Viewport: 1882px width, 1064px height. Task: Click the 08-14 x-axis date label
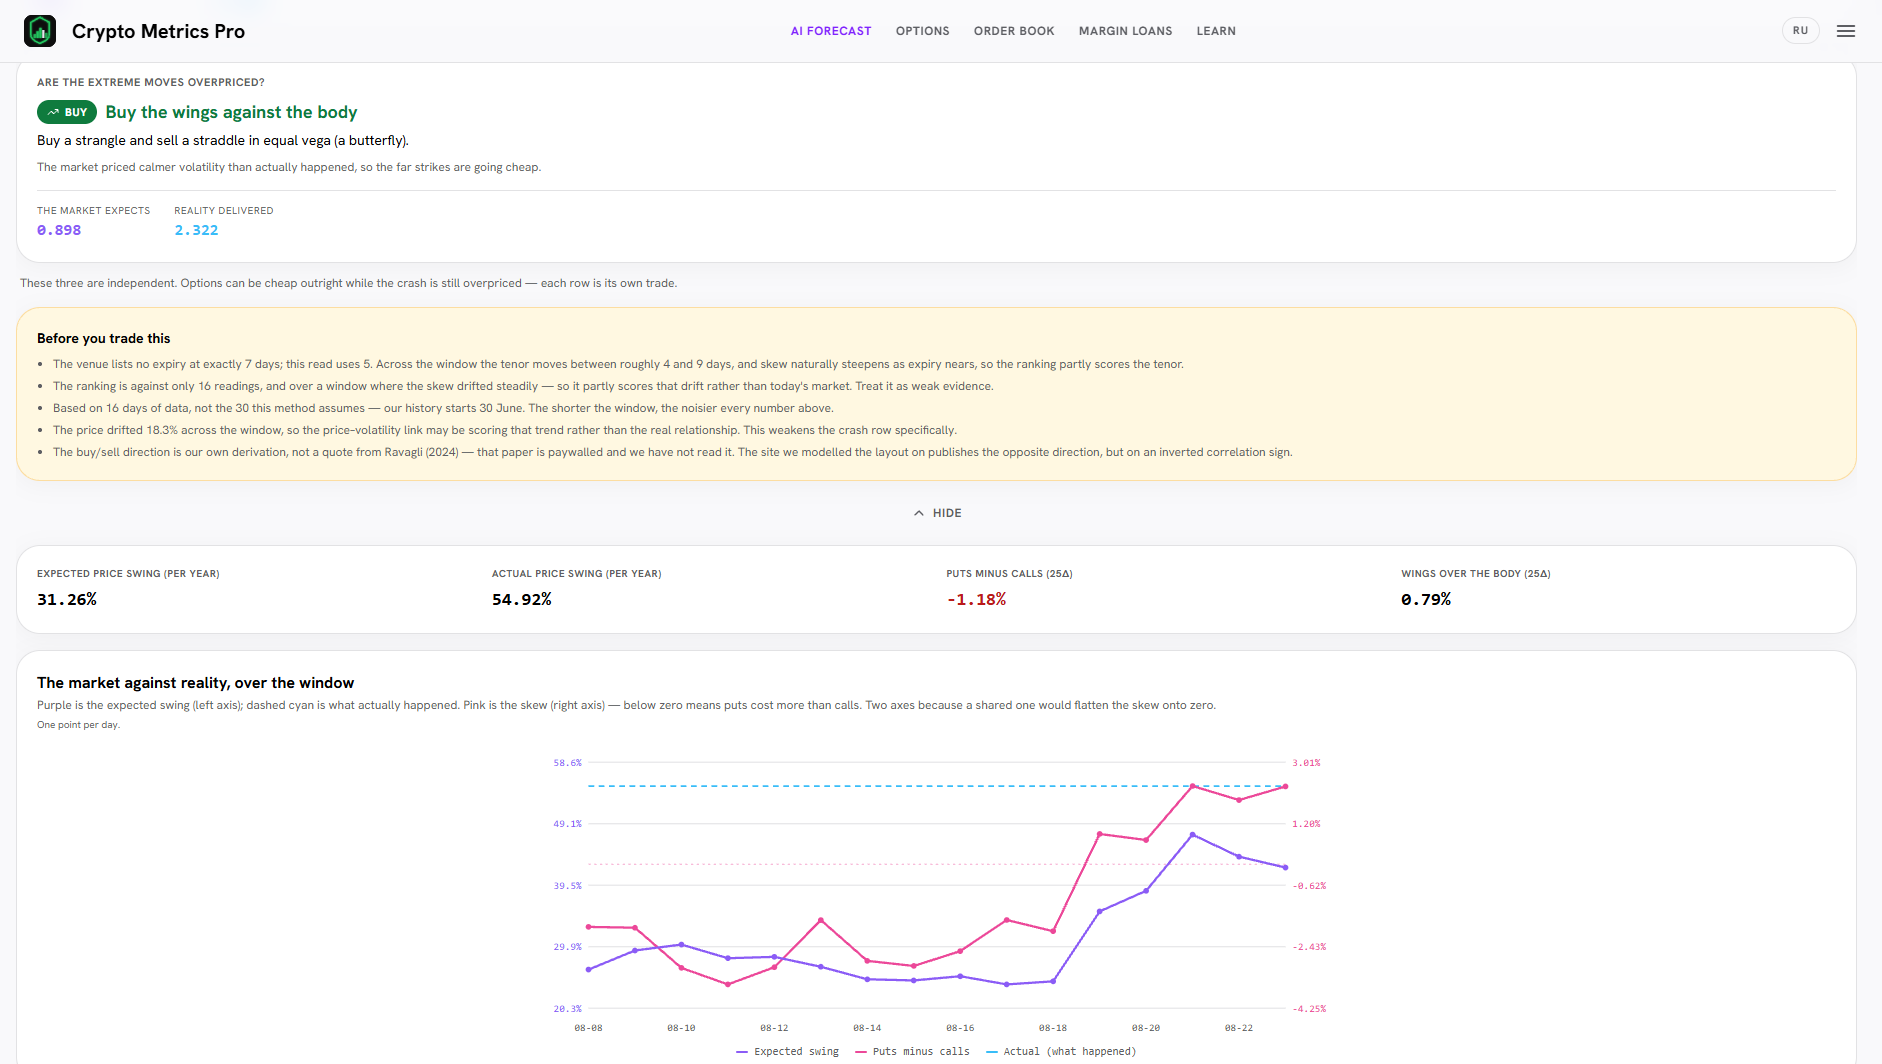[867, 1028]
